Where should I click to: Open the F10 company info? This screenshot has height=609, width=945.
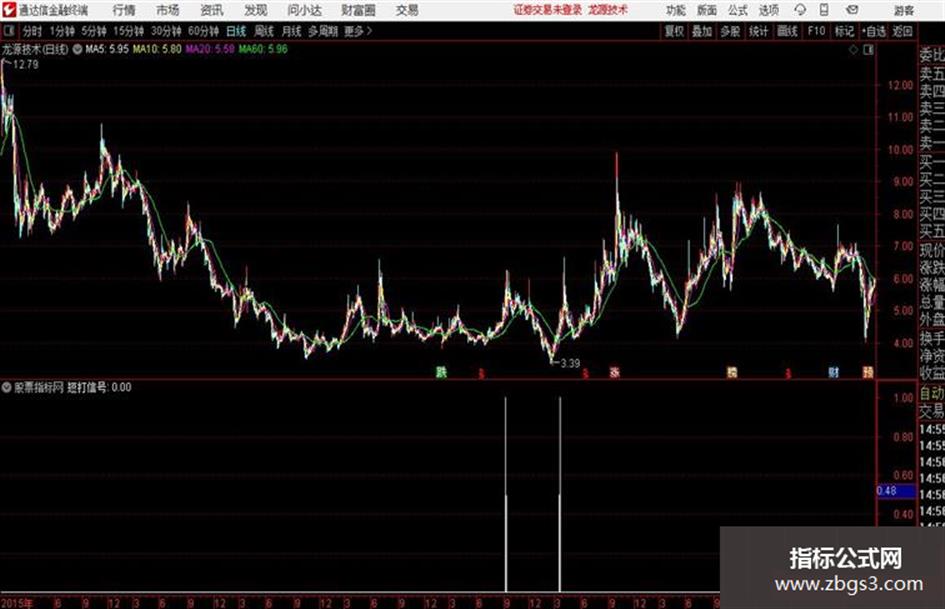816,31
